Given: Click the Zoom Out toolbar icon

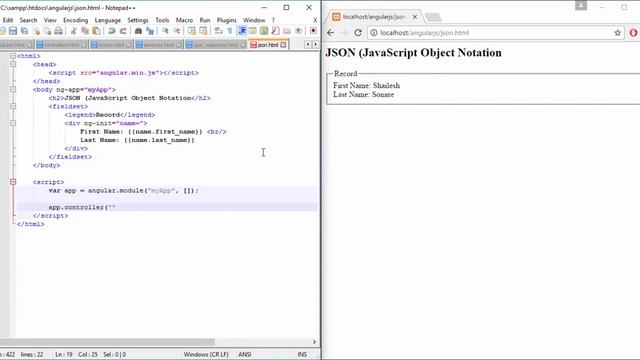Looking at the screenshot, I should pos(177,31).
